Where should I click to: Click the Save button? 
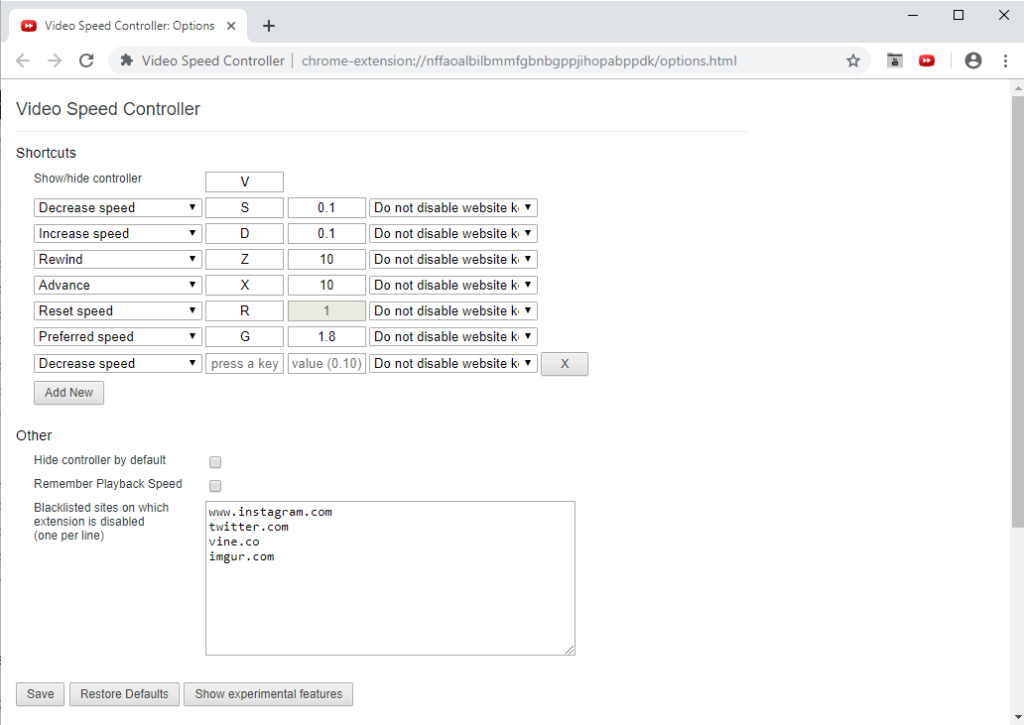(40, 694)
